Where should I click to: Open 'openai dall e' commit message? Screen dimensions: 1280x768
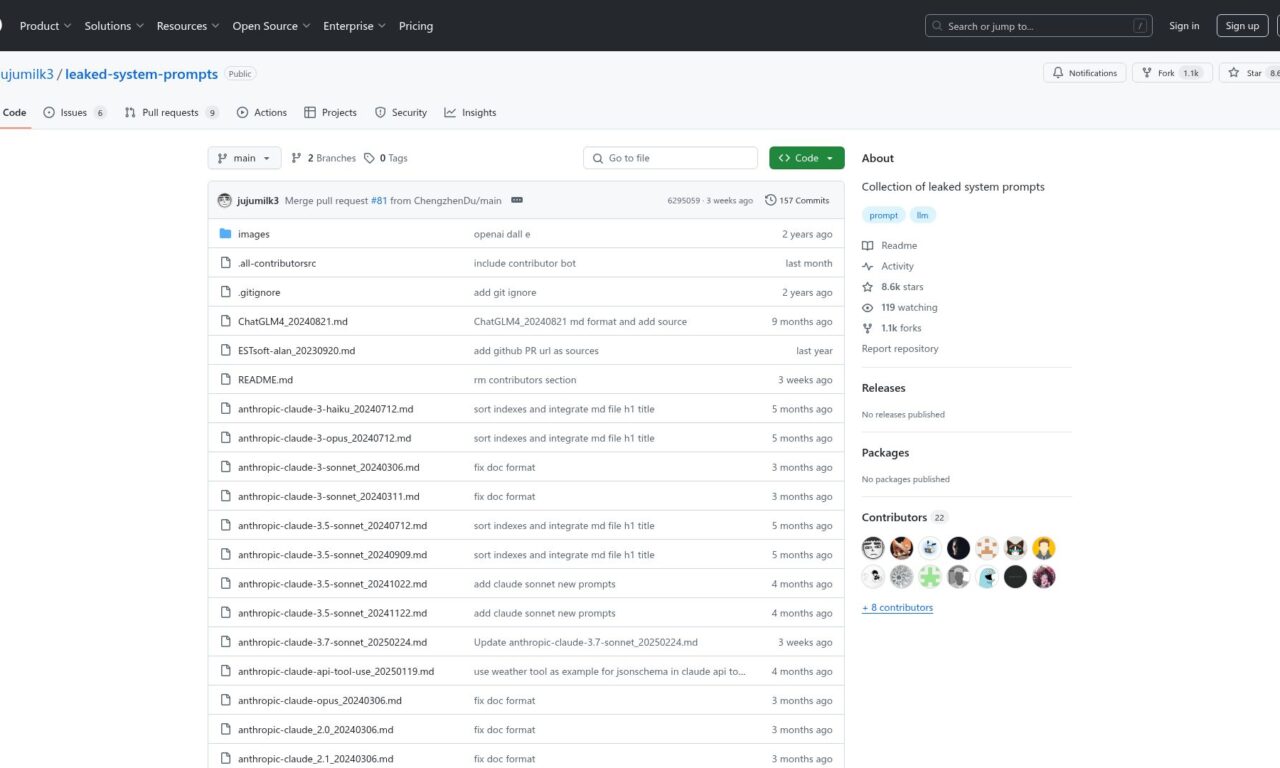(x=502, y=234)
